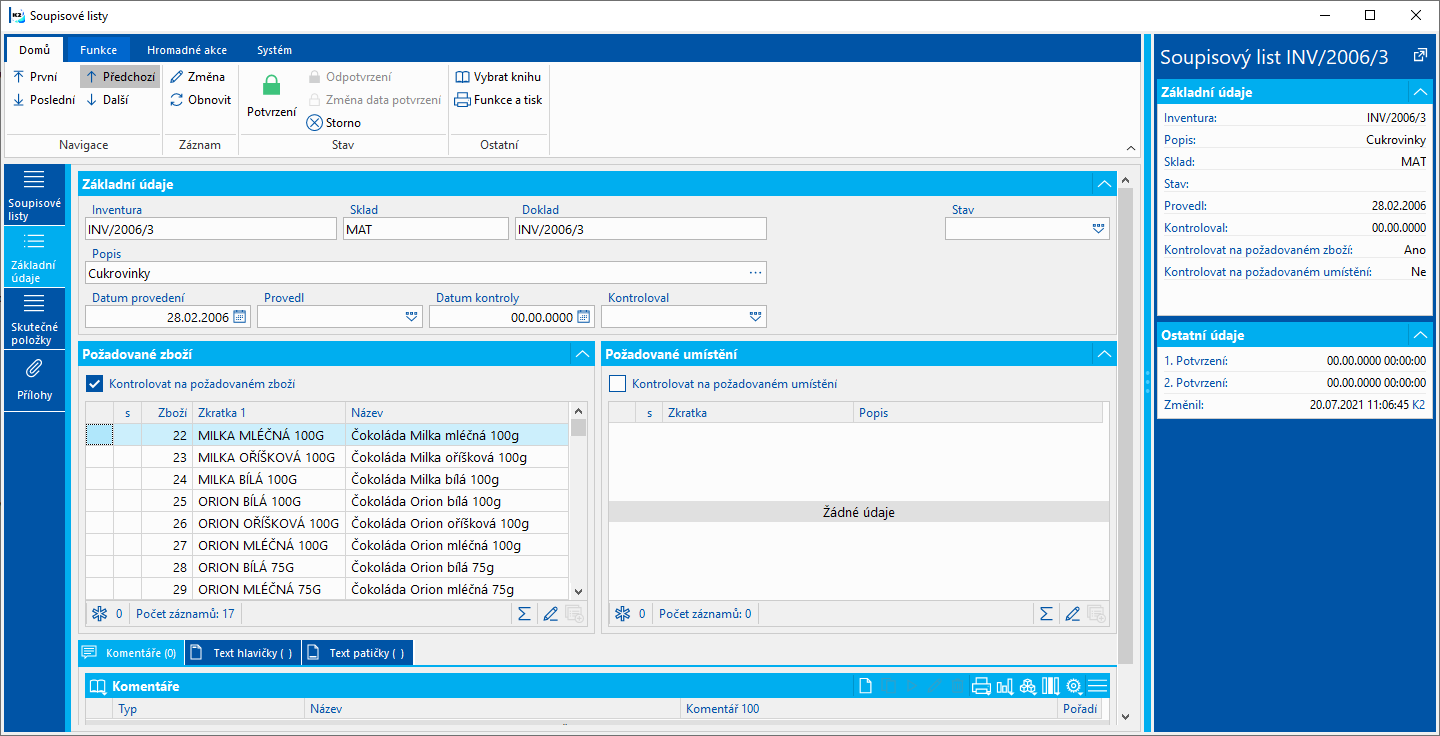This screenshot has height=736, width=1440.
Task: Click the green Potvrzení lock button
Action: tap(272, 96)
